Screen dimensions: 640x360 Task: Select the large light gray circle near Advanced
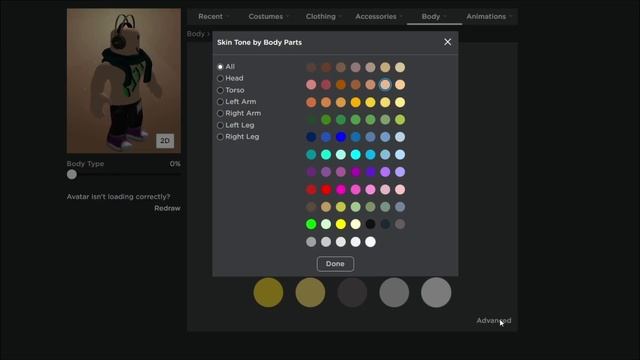(436, 292)
